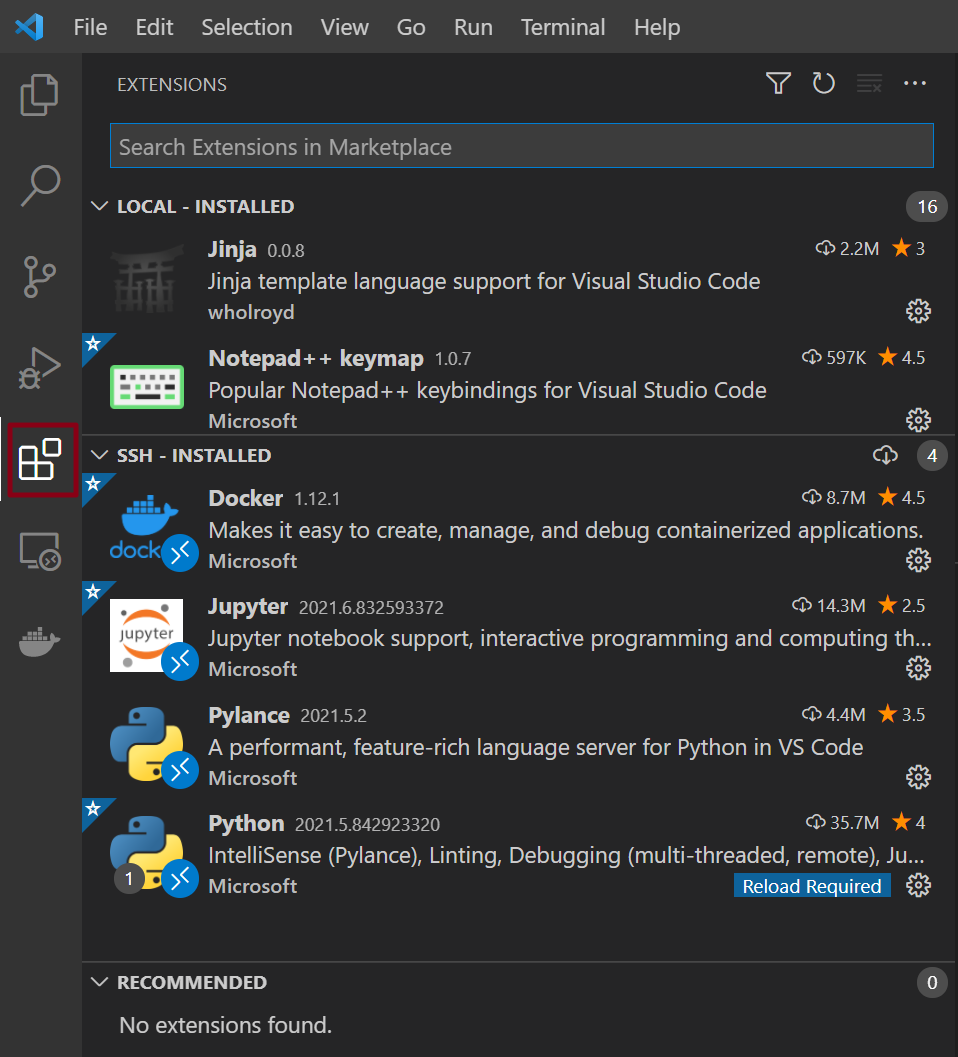
Task: Click the wholroyd publisher name
Action: click(251, 312)
